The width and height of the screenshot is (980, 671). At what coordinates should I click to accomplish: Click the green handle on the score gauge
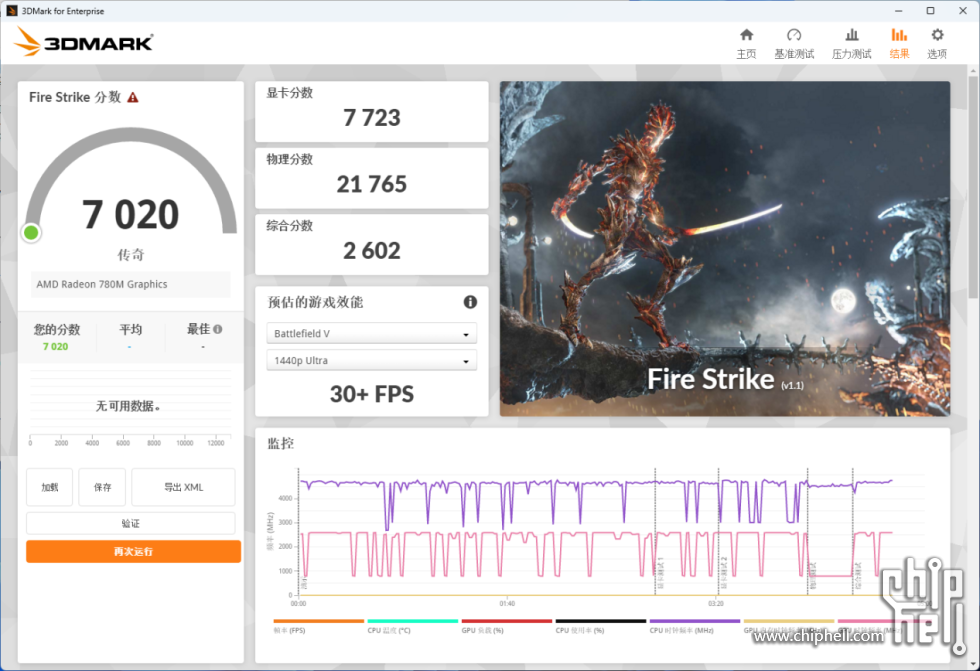31,232
